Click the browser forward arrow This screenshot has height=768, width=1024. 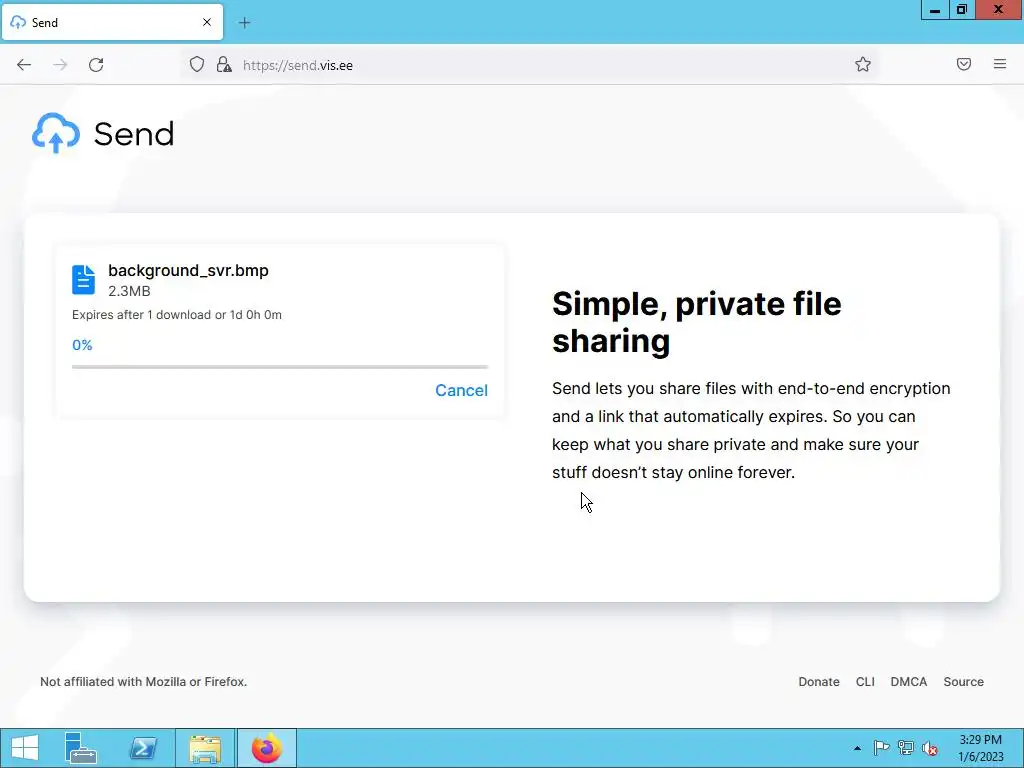pos(60,65)
